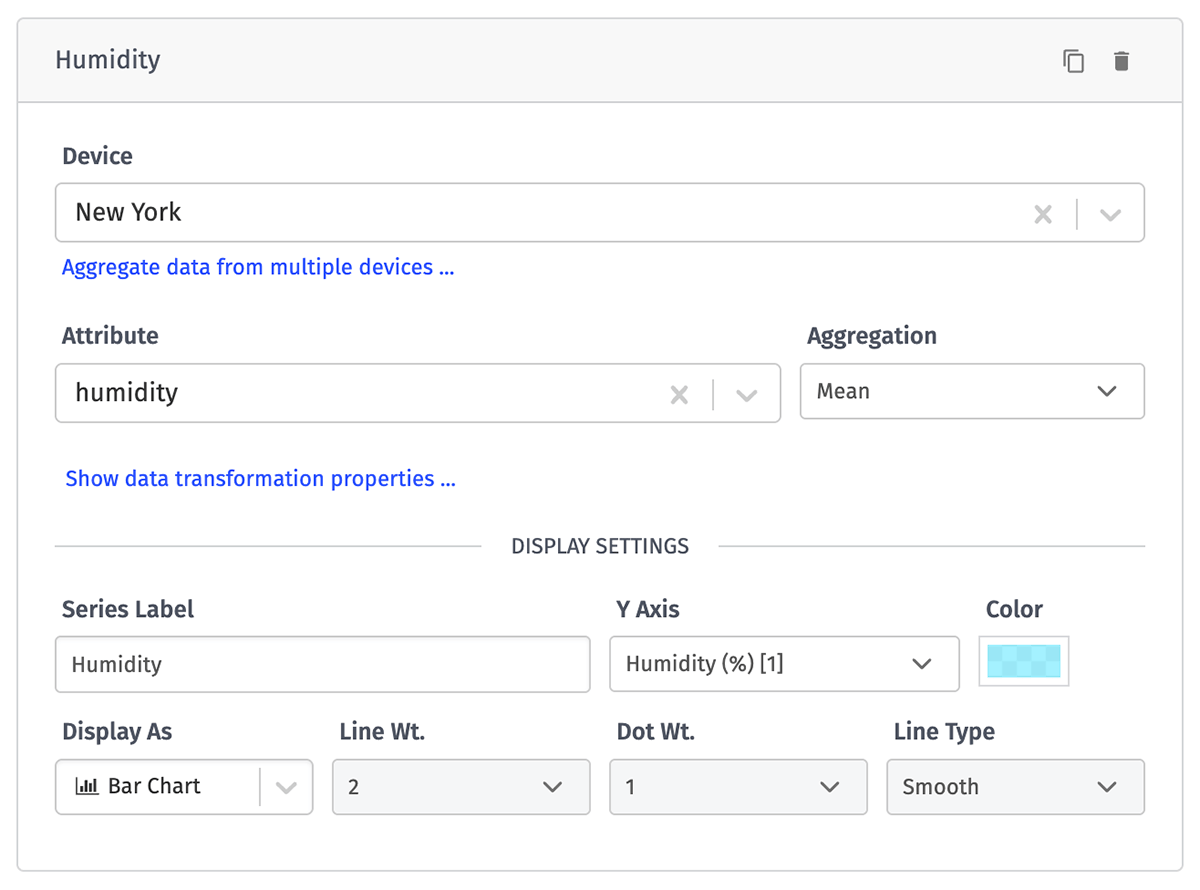Viewport: 1200px width, 890px height.
Task: Delete the Humidity series with trash icon
Action: (x=1121, y=61)
